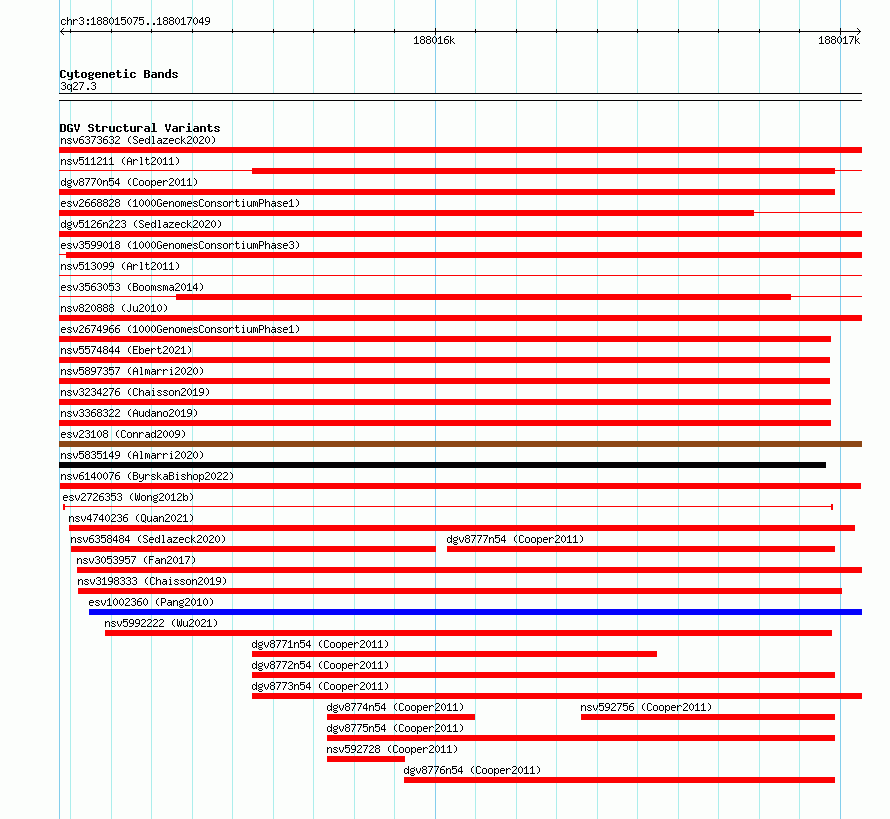Select the nsv511211 (Arlt2011) variant label
The height and width of the screenshot is (819, 890).
(120, 161)
